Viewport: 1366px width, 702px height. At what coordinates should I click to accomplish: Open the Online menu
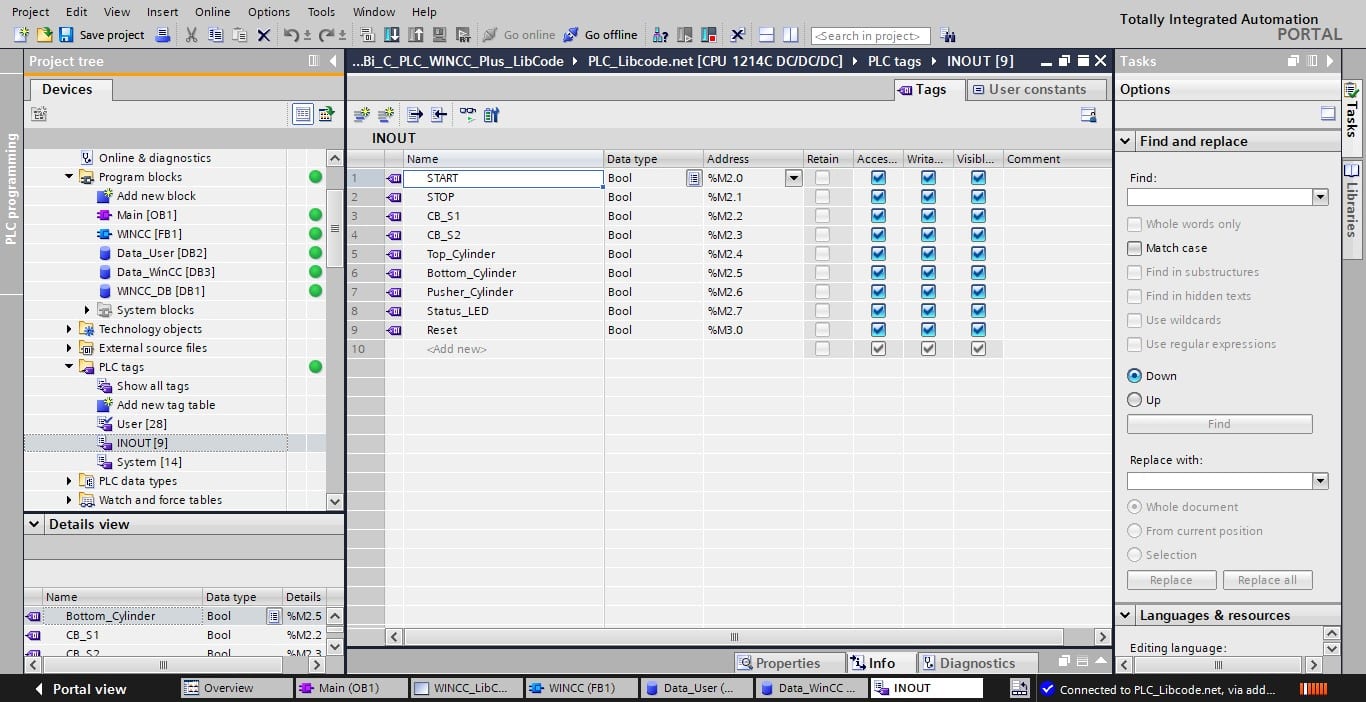pyautogui.click(x=212, y=12)
